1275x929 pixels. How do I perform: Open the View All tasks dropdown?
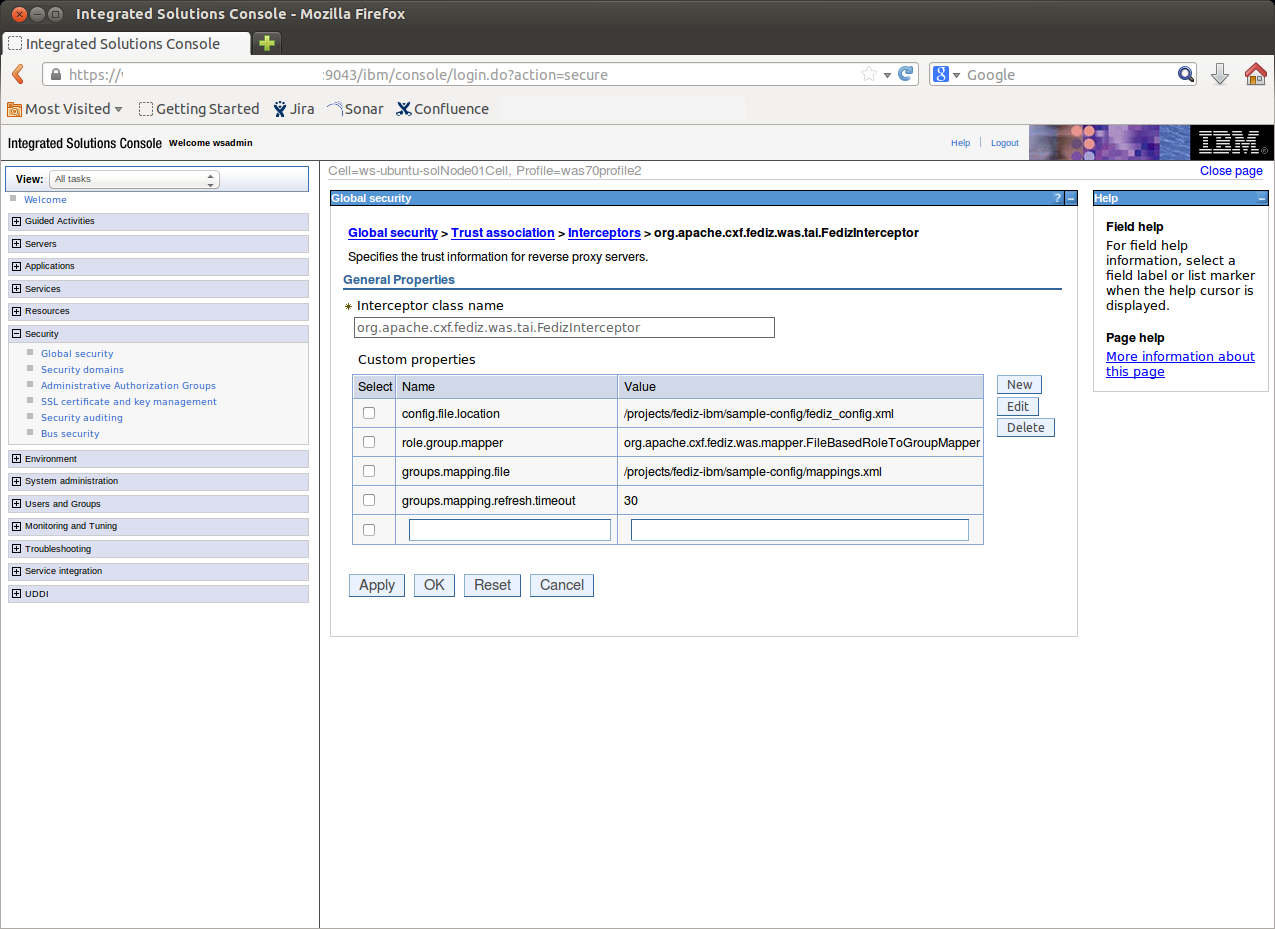coord(134,179)
